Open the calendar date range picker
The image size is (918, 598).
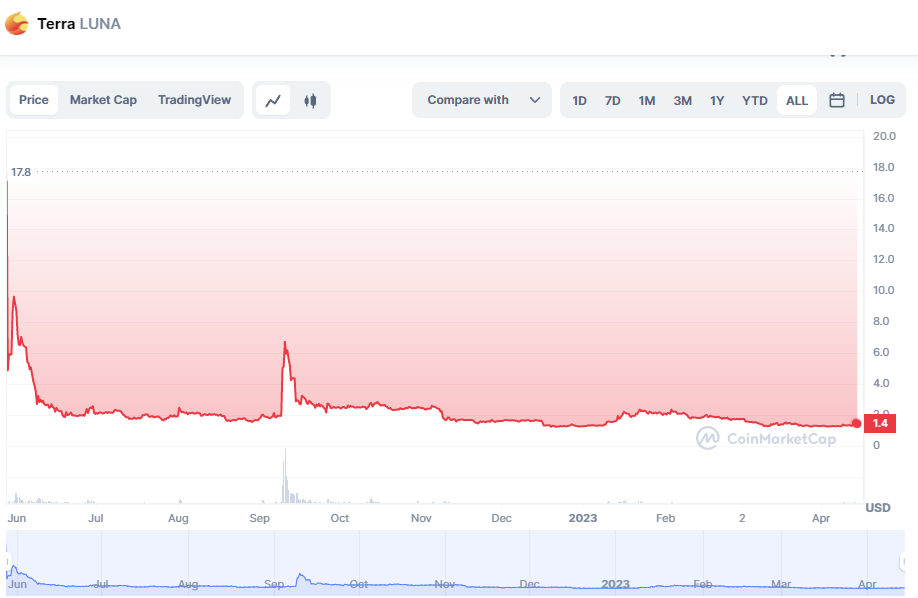click(x=837, y=100)
